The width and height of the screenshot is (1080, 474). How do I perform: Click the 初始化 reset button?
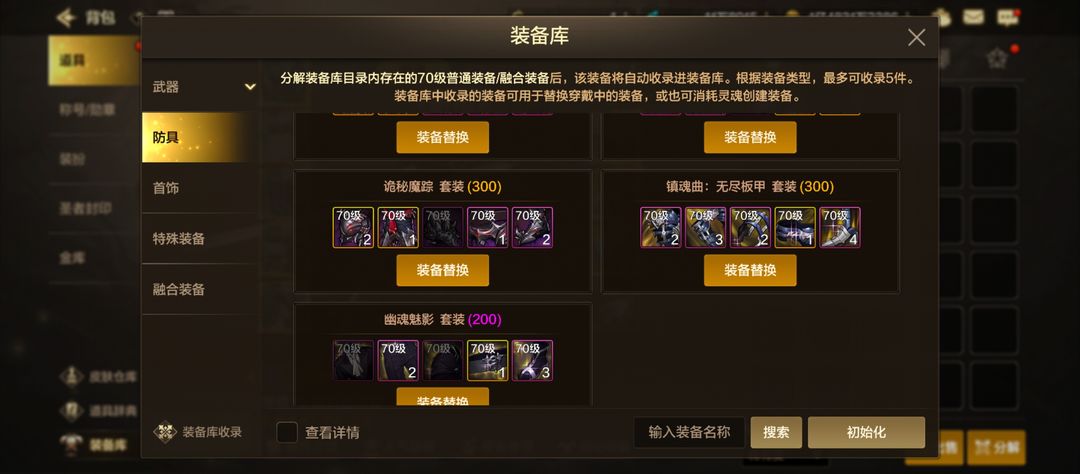(x=866, y=433)
